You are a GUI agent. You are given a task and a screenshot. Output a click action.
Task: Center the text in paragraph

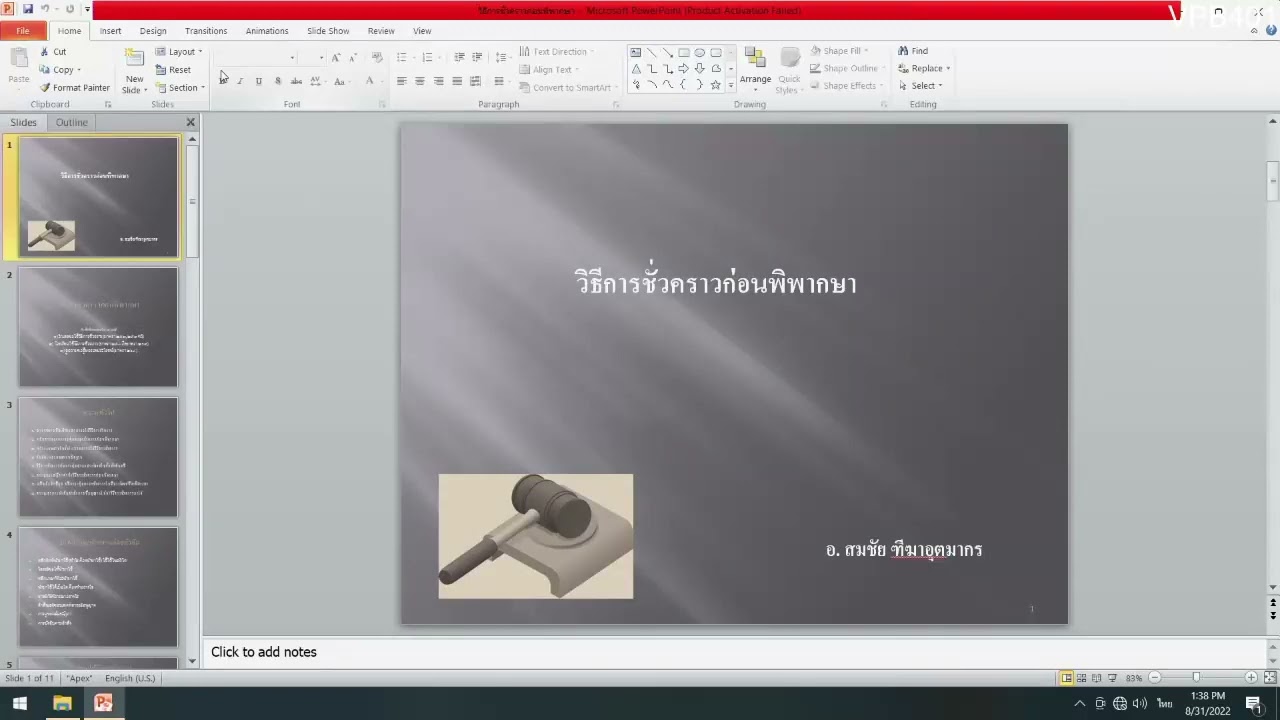pos(420,81)
